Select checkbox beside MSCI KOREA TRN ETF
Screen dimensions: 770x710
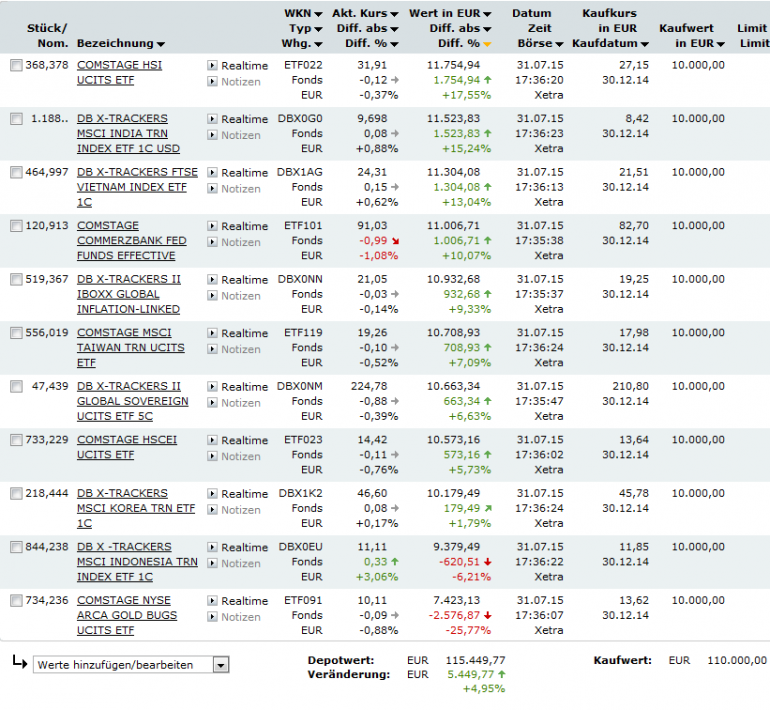pos(16,493)
